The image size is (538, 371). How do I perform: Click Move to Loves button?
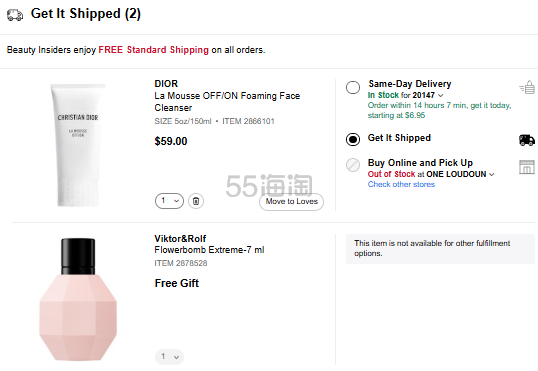(x=291, y=201)
